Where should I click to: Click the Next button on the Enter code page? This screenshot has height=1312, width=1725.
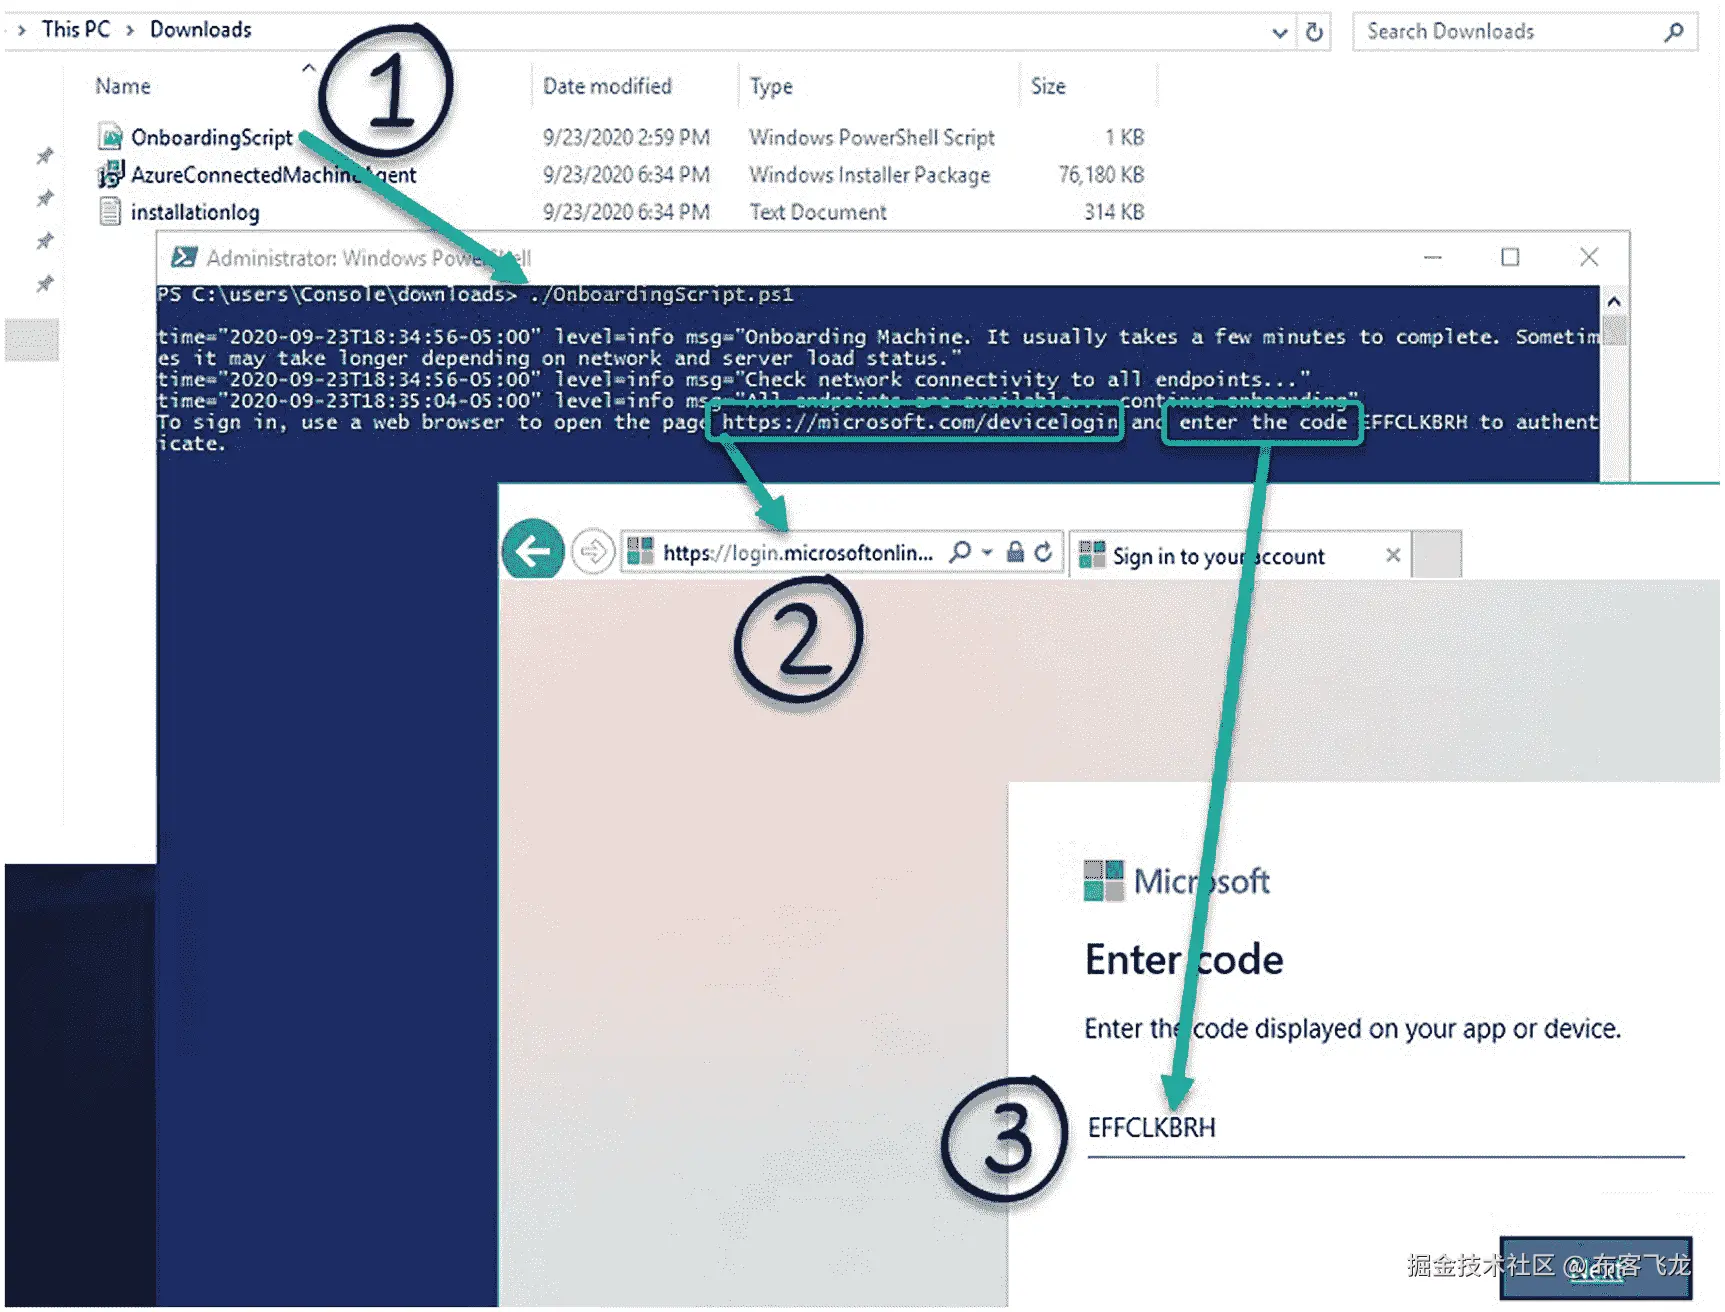[1596, 1269]
